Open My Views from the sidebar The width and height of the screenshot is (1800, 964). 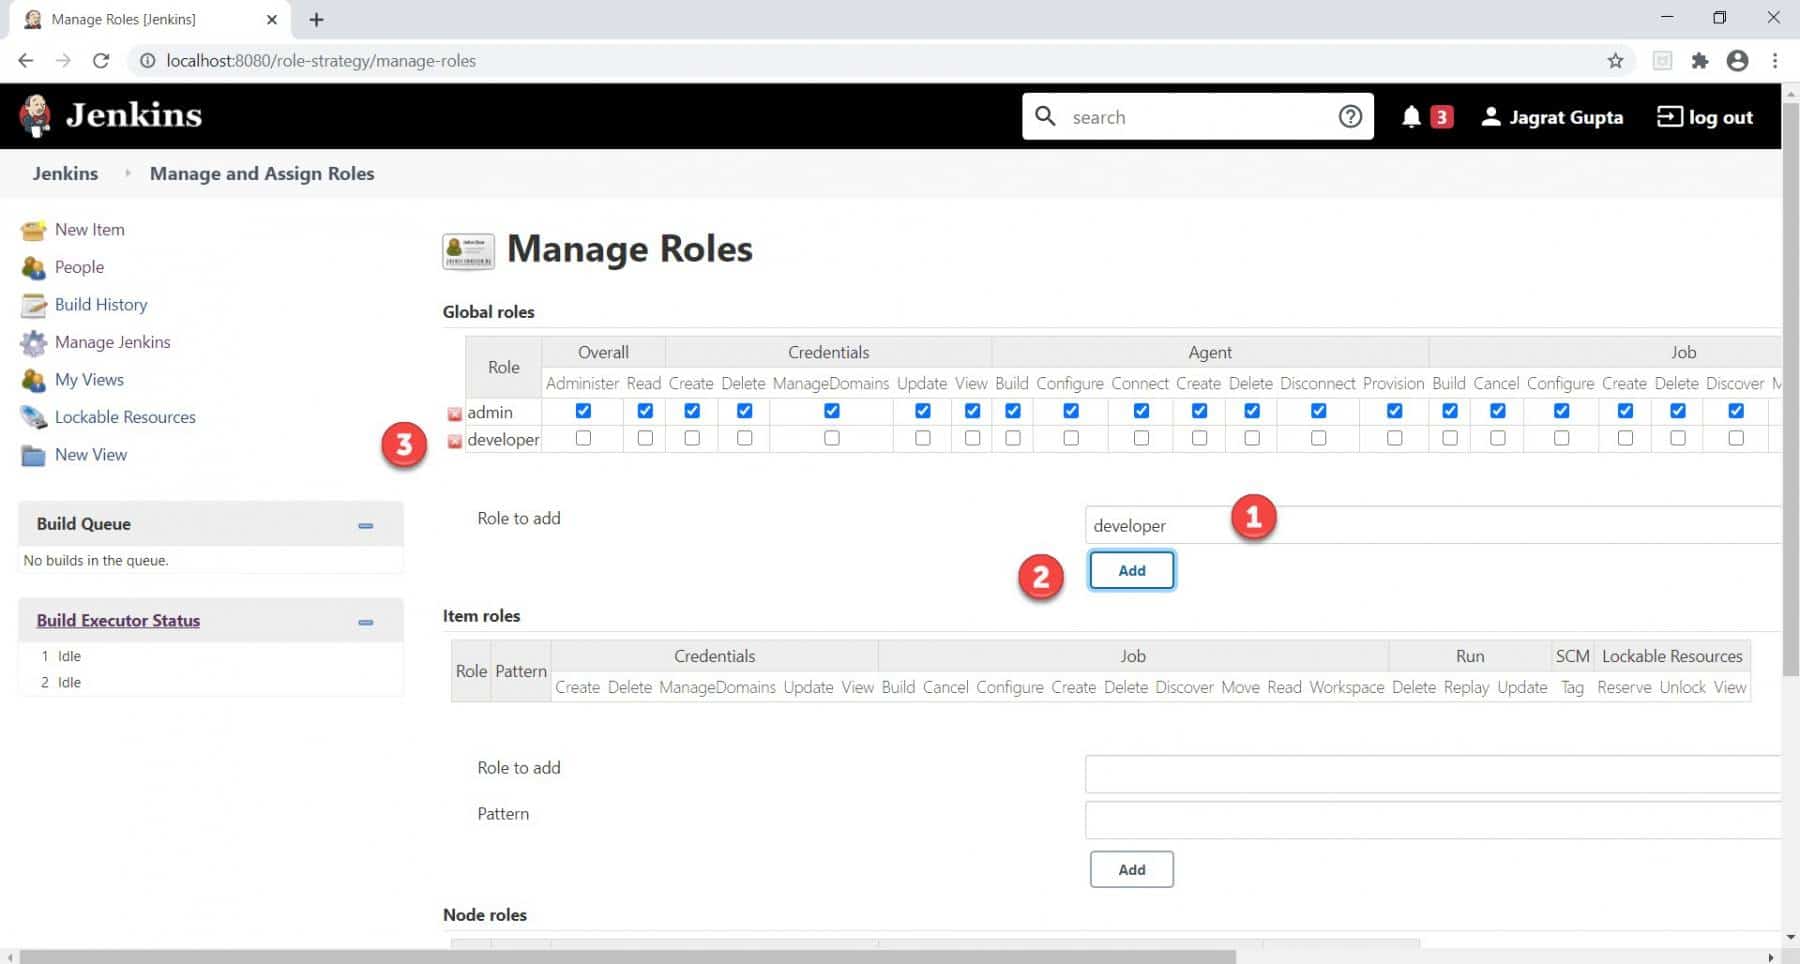[x=89, y=380]
